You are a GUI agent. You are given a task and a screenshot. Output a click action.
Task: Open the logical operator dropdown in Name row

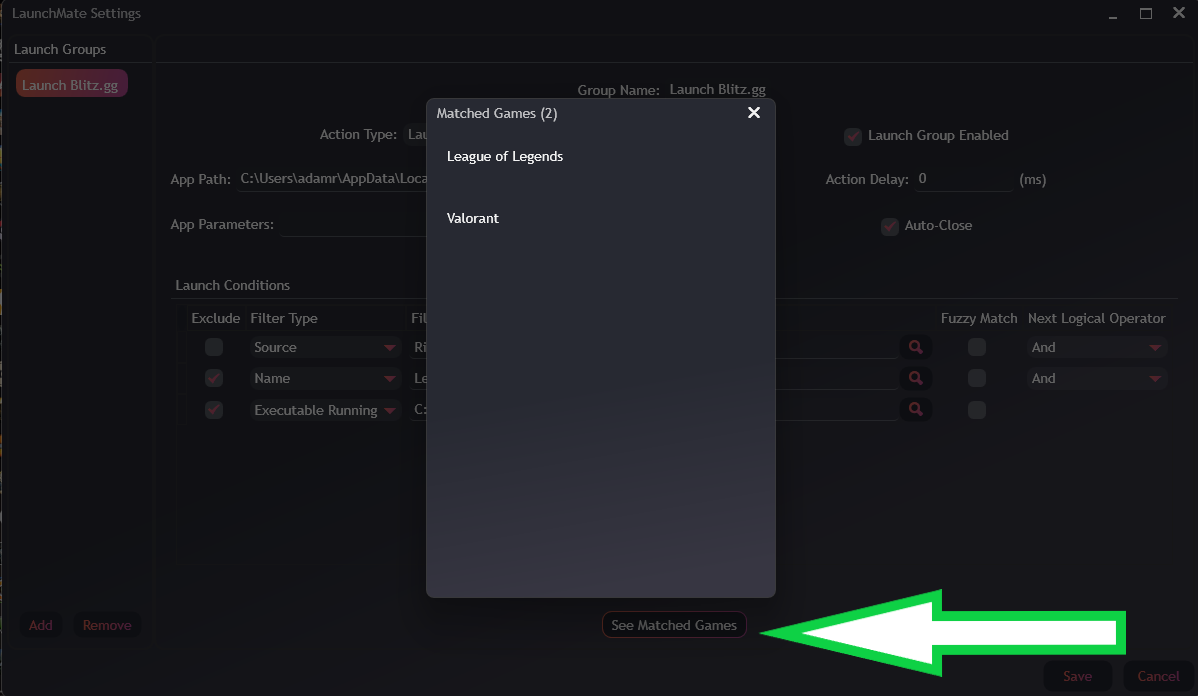(x=1096, y=379)
